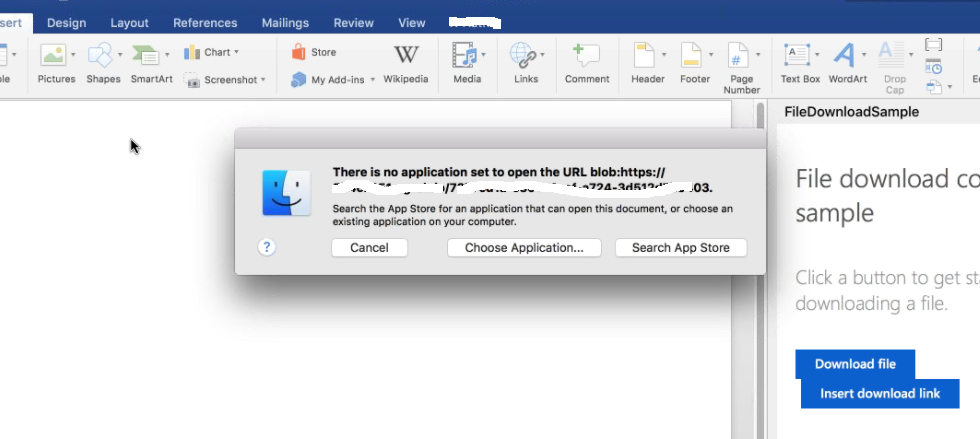The width and height of the screenshot is (980, 439).
Task: Expand the Object dropdown arrow
Action: (950, 87)
